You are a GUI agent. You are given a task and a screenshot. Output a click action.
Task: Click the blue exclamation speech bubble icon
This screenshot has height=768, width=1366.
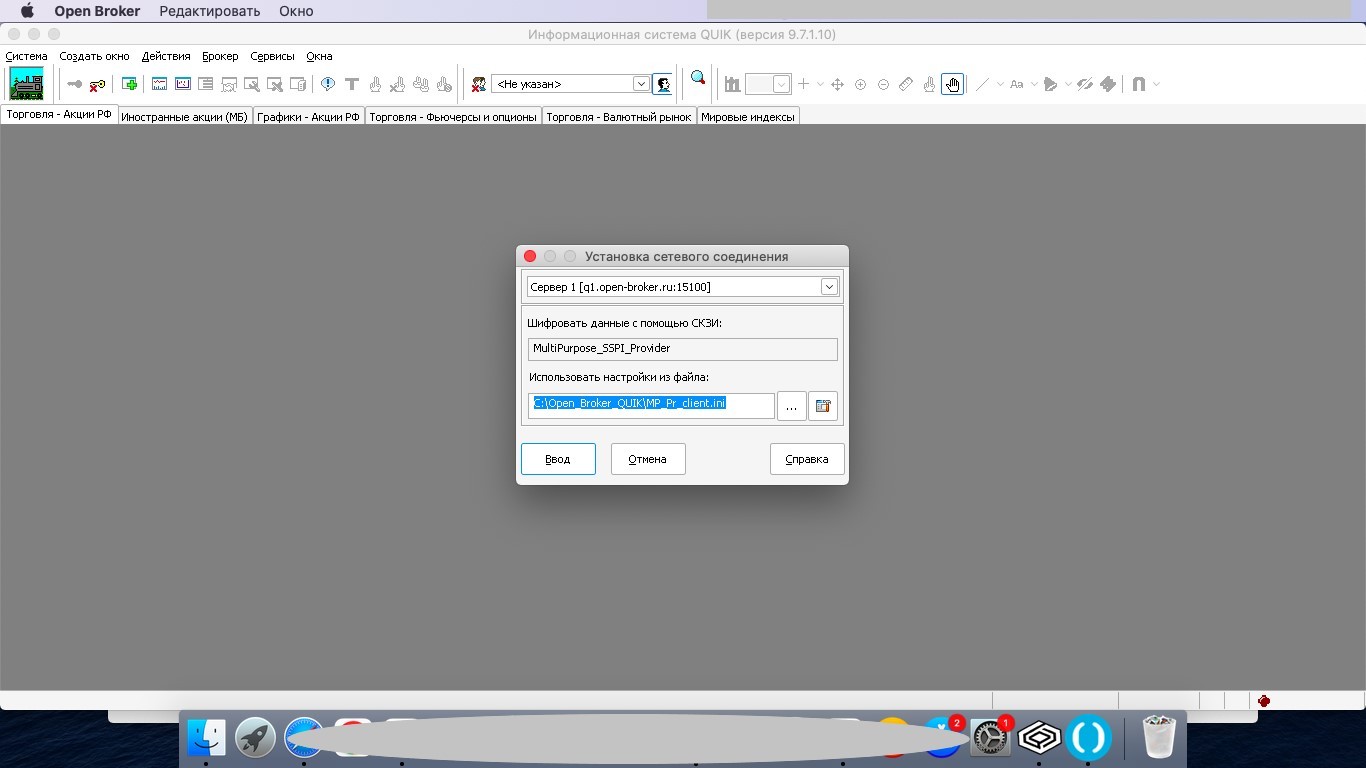point(328,84)
